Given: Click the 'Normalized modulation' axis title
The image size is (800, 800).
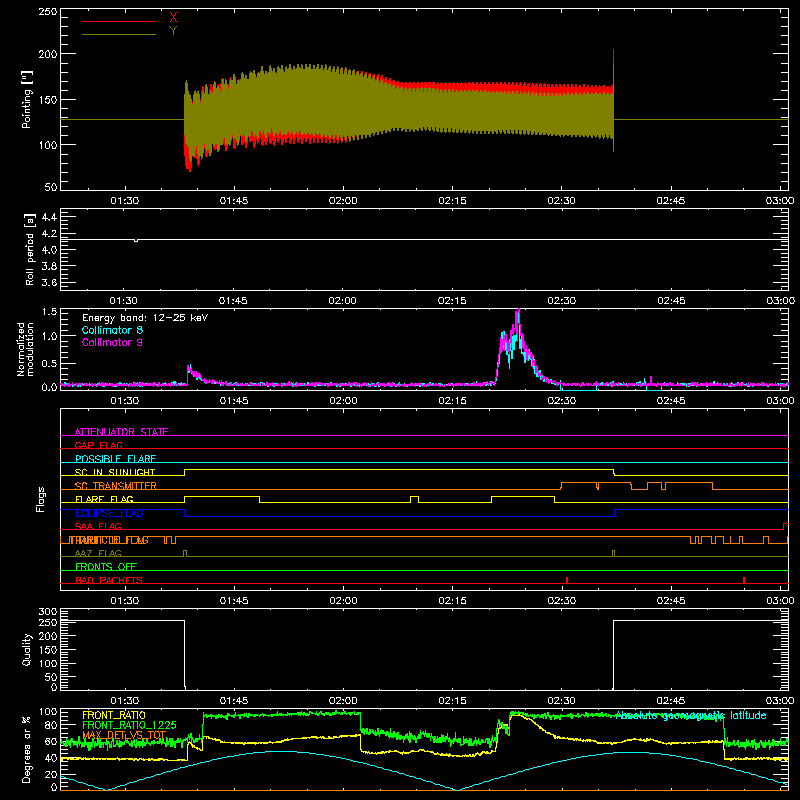Looking at the screenshot, I should tap(25, 349).
